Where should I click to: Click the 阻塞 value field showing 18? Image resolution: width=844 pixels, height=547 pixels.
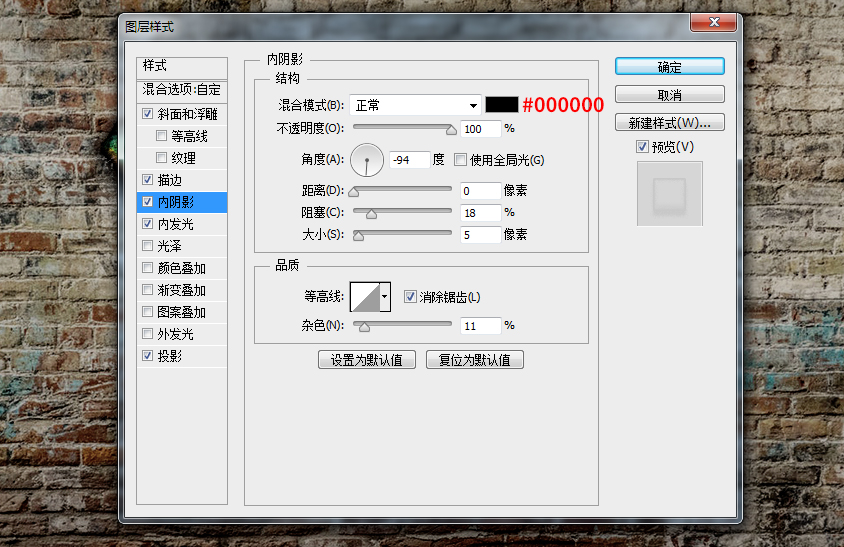(480, 213)
